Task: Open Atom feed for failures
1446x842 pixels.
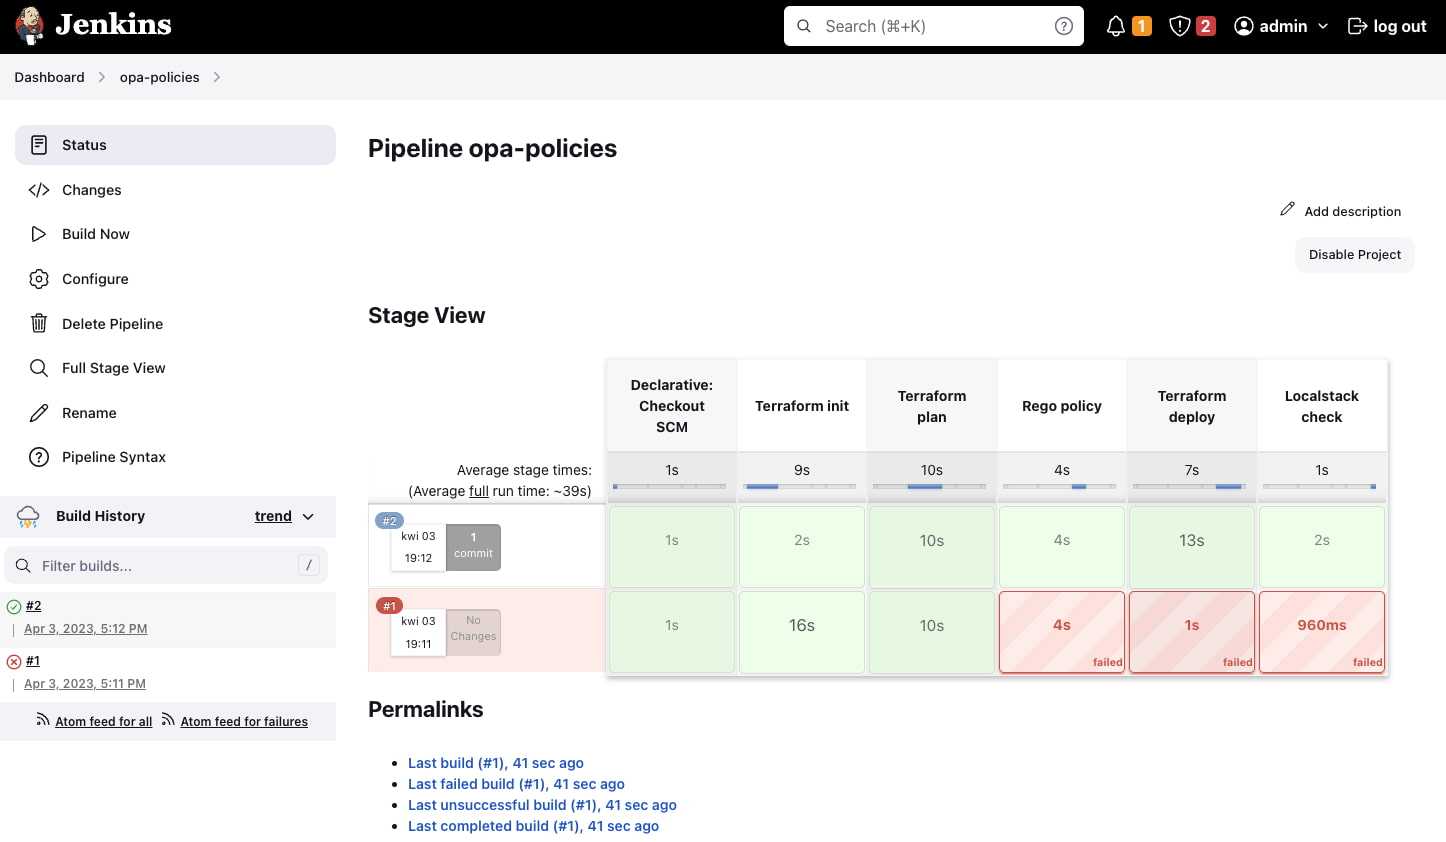Action: 243,721
